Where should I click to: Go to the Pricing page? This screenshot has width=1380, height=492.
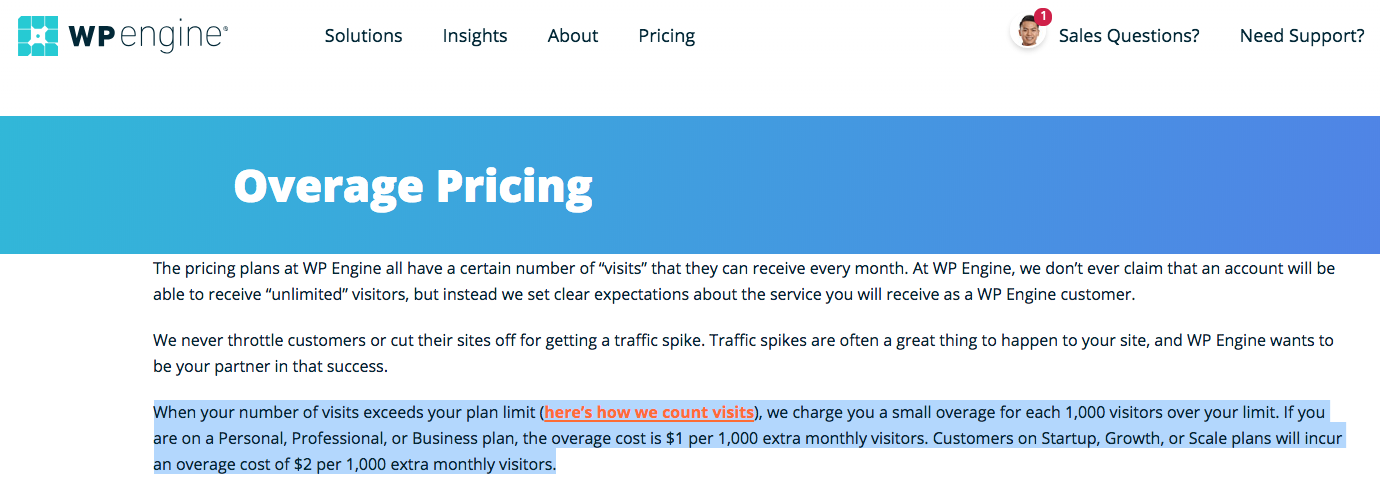pyautogui.click(x=667, y=36)
